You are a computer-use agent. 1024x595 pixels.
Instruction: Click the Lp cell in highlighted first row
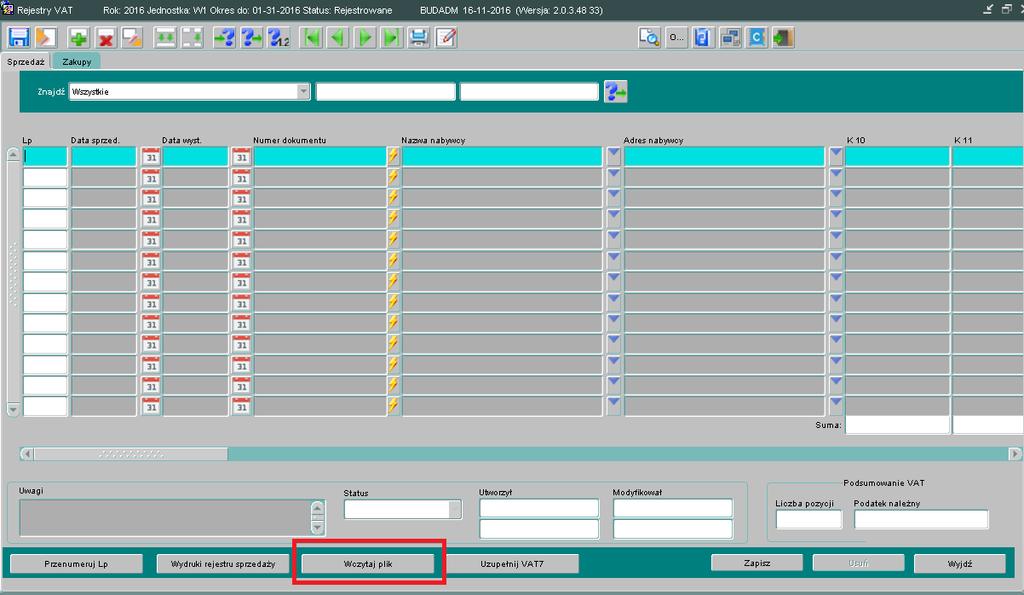click(x=45, y=157)
